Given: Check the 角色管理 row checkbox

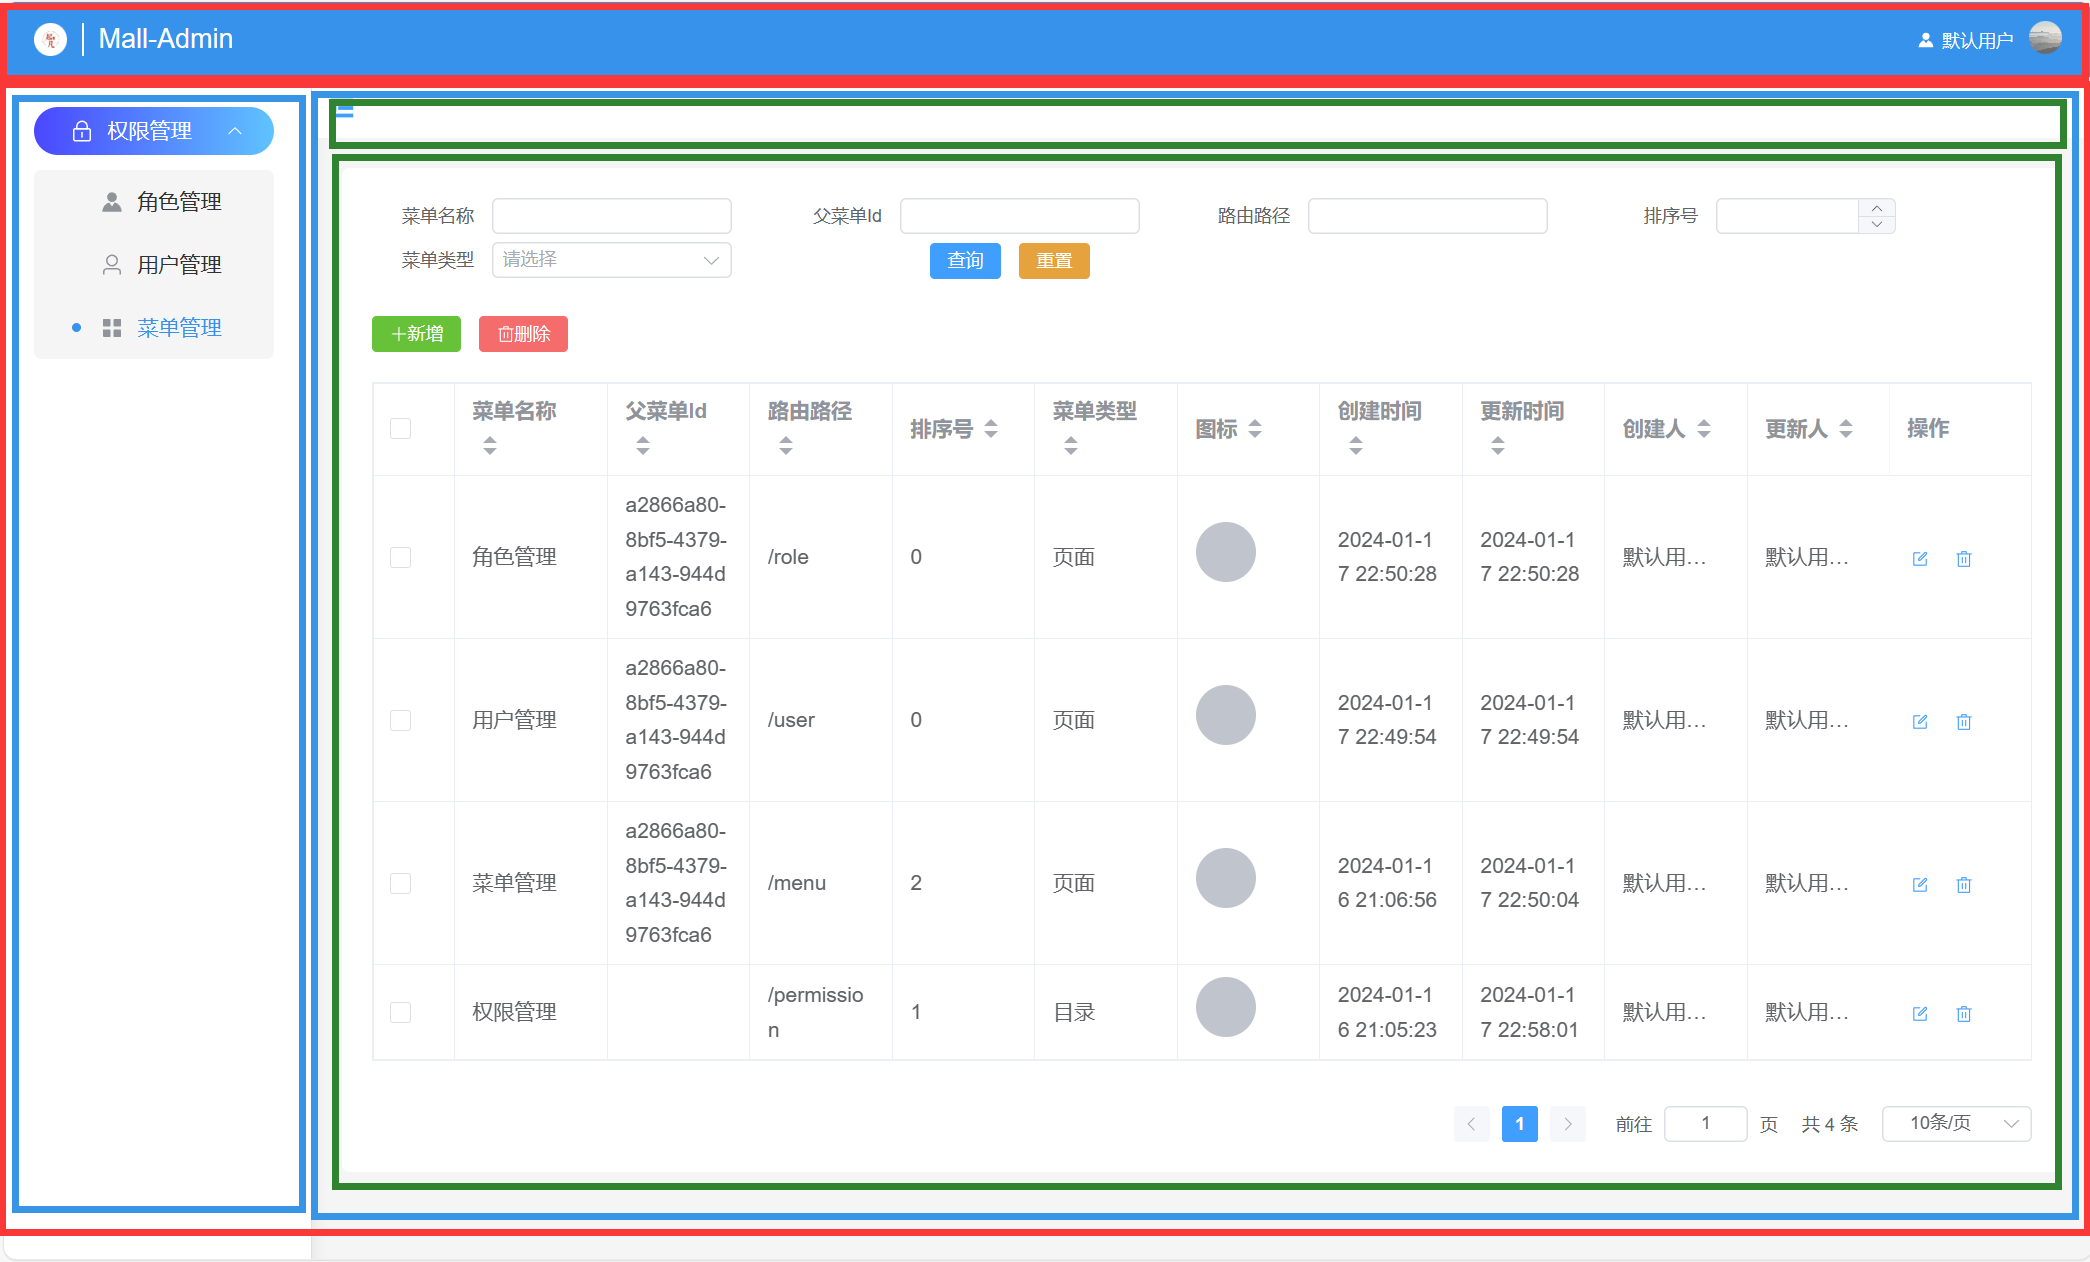Looking at the screenshot, I should click(400, 557).
